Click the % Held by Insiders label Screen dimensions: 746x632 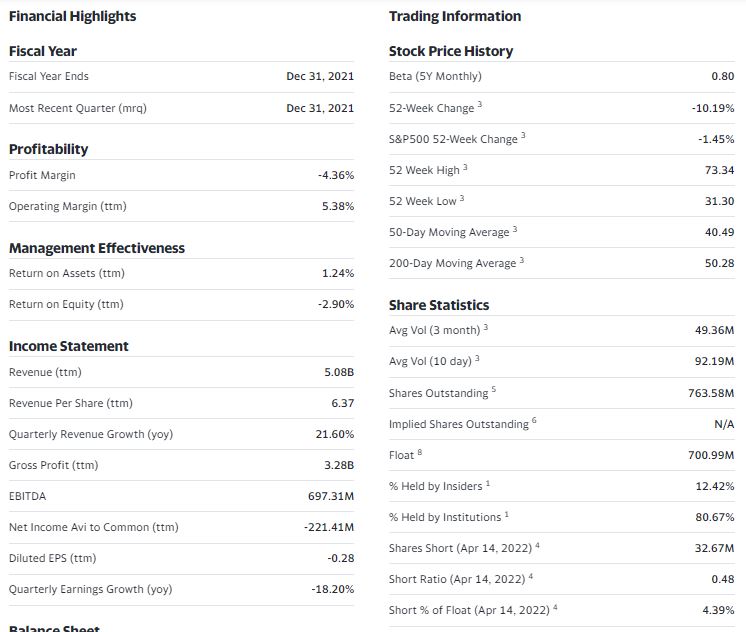click(436, 486)
